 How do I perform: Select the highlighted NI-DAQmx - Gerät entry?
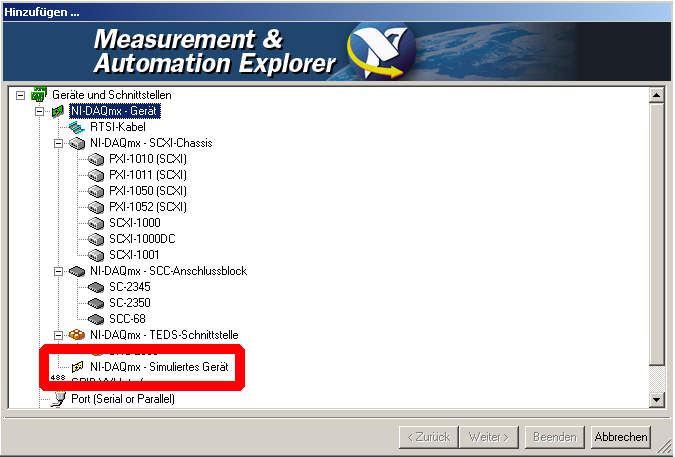click(114, 111)
